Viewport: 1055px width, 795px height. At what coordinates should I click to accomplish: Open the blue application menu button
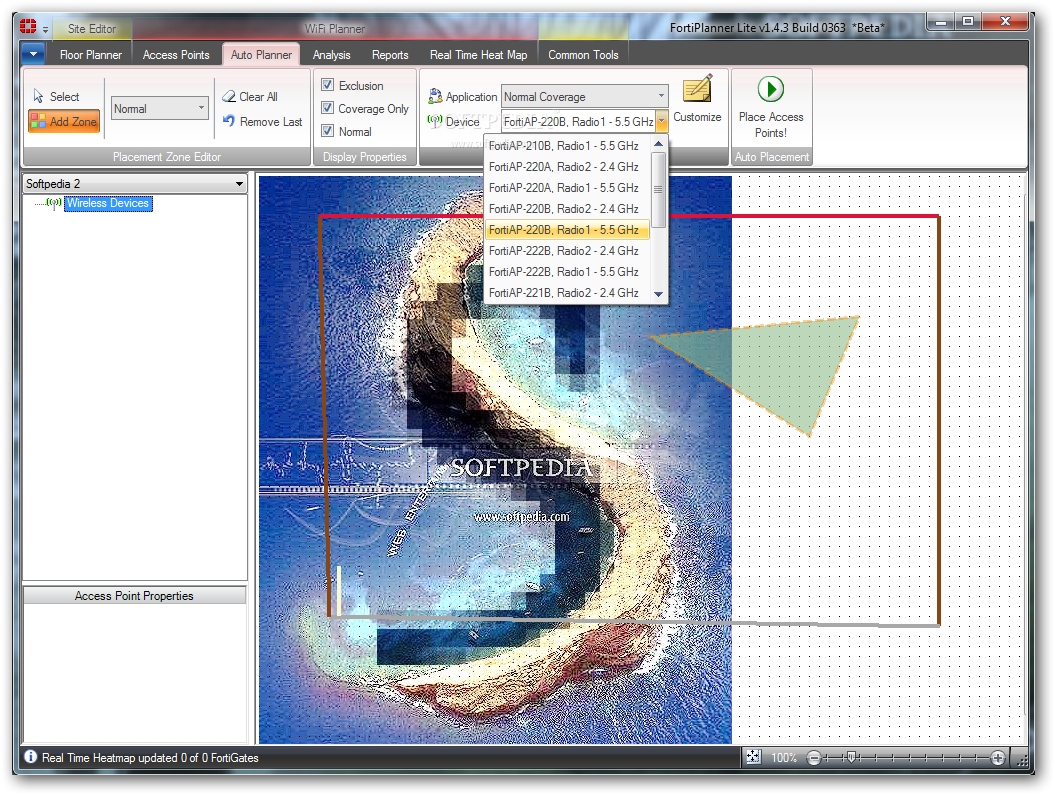33,53
